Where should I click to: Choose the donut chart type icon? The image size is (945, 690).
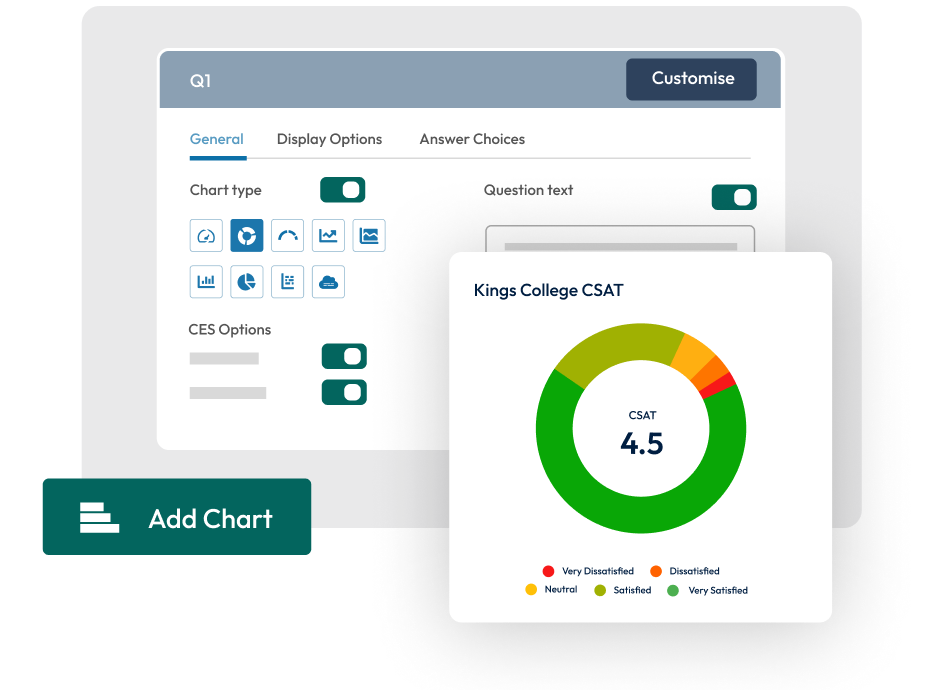[x=247, y=236]
